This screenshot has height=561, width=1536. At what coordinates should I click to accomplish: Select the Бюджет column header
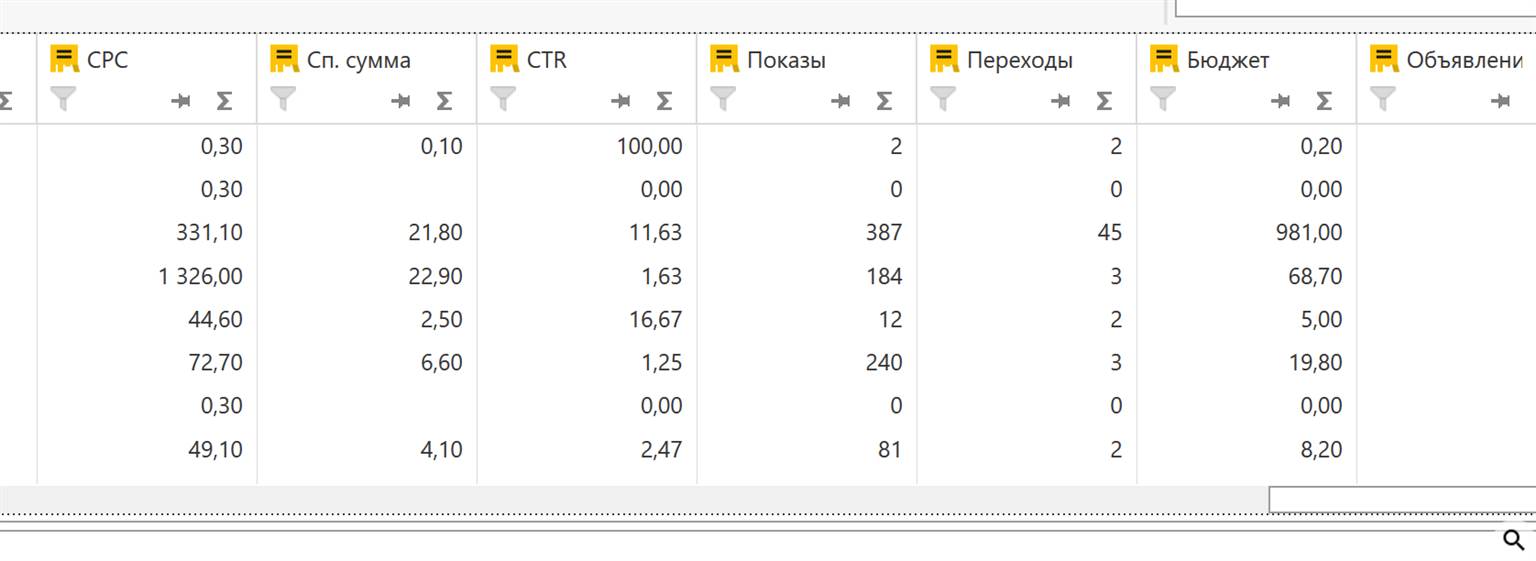click(x=1228, y=60)
